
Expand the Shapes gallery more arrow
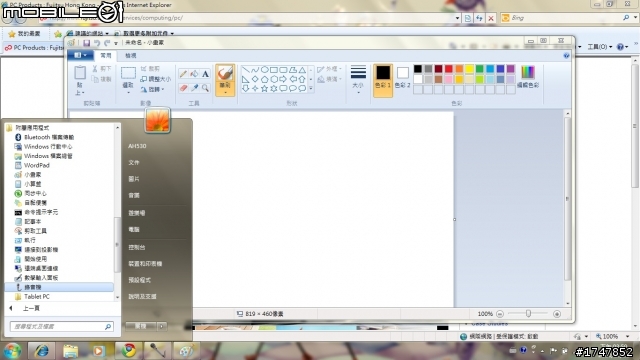(x=311, y=88)
